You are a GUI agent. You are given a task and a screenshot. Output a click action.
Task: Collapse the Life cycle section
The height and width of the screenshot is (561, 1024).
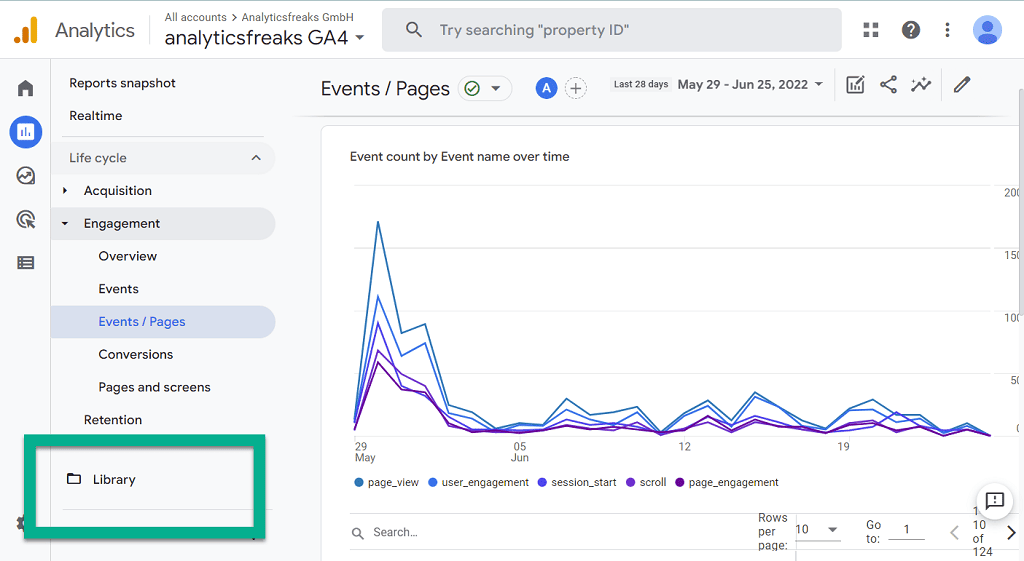(x=256, y=158)
